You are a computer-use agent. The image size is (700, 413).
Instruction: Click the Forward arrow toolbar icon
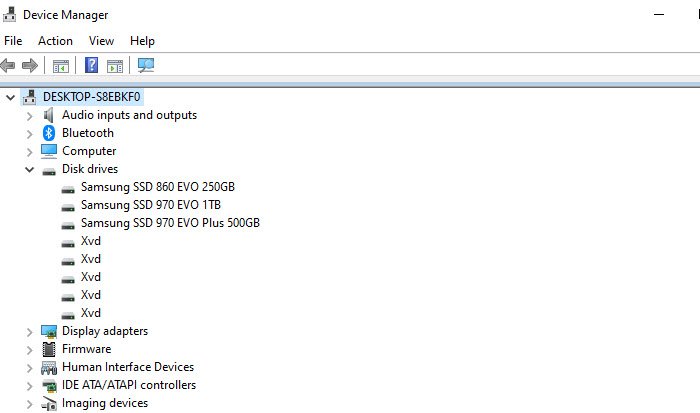point(29,66)
